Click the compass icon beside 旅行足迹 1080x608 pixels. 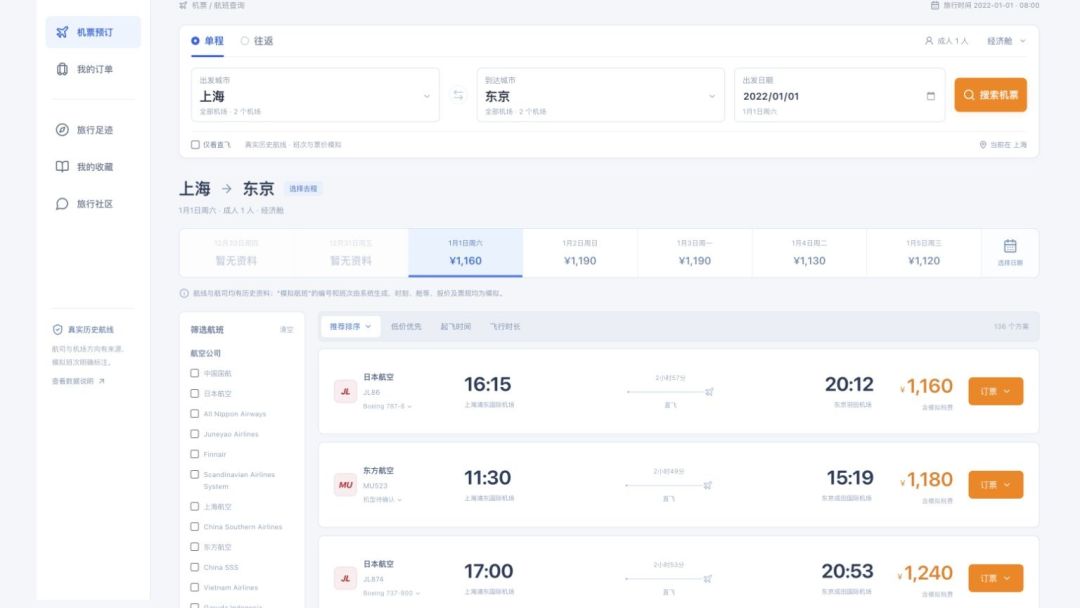coord(62,130)
